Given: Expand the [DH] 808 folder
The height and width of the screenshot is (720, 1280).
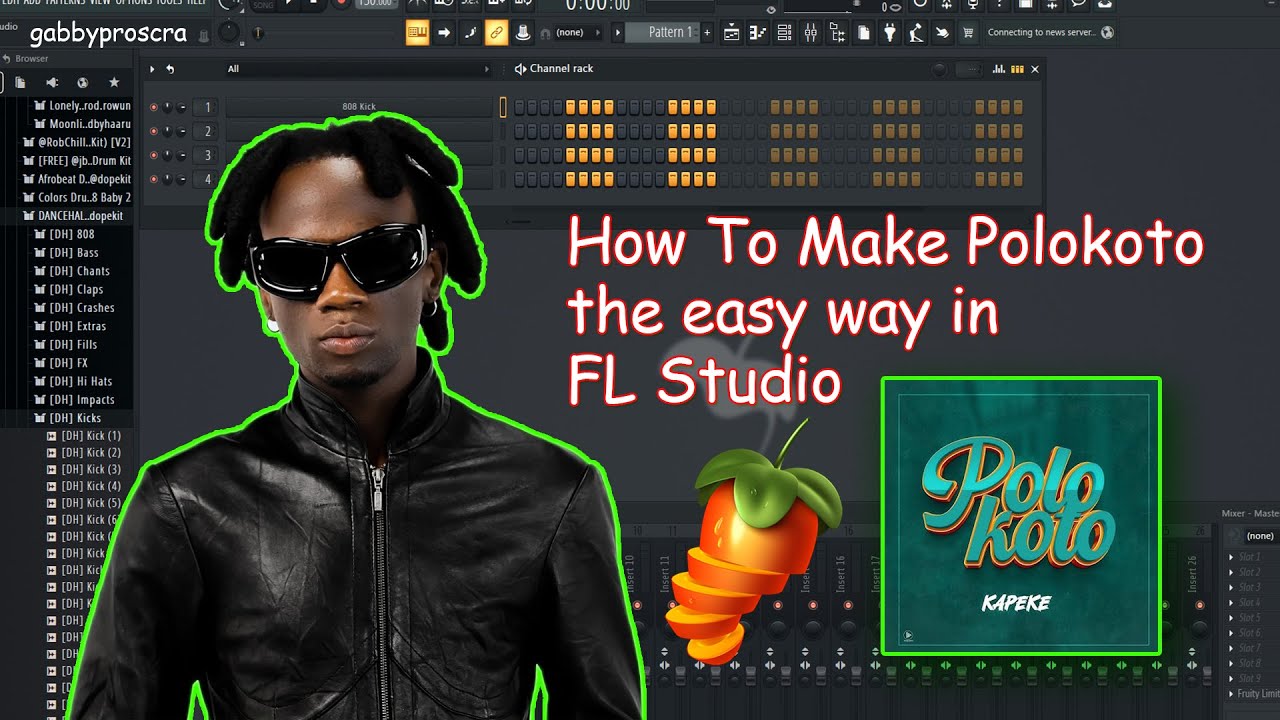Looking at the screenshot, I should click(65, 234).
